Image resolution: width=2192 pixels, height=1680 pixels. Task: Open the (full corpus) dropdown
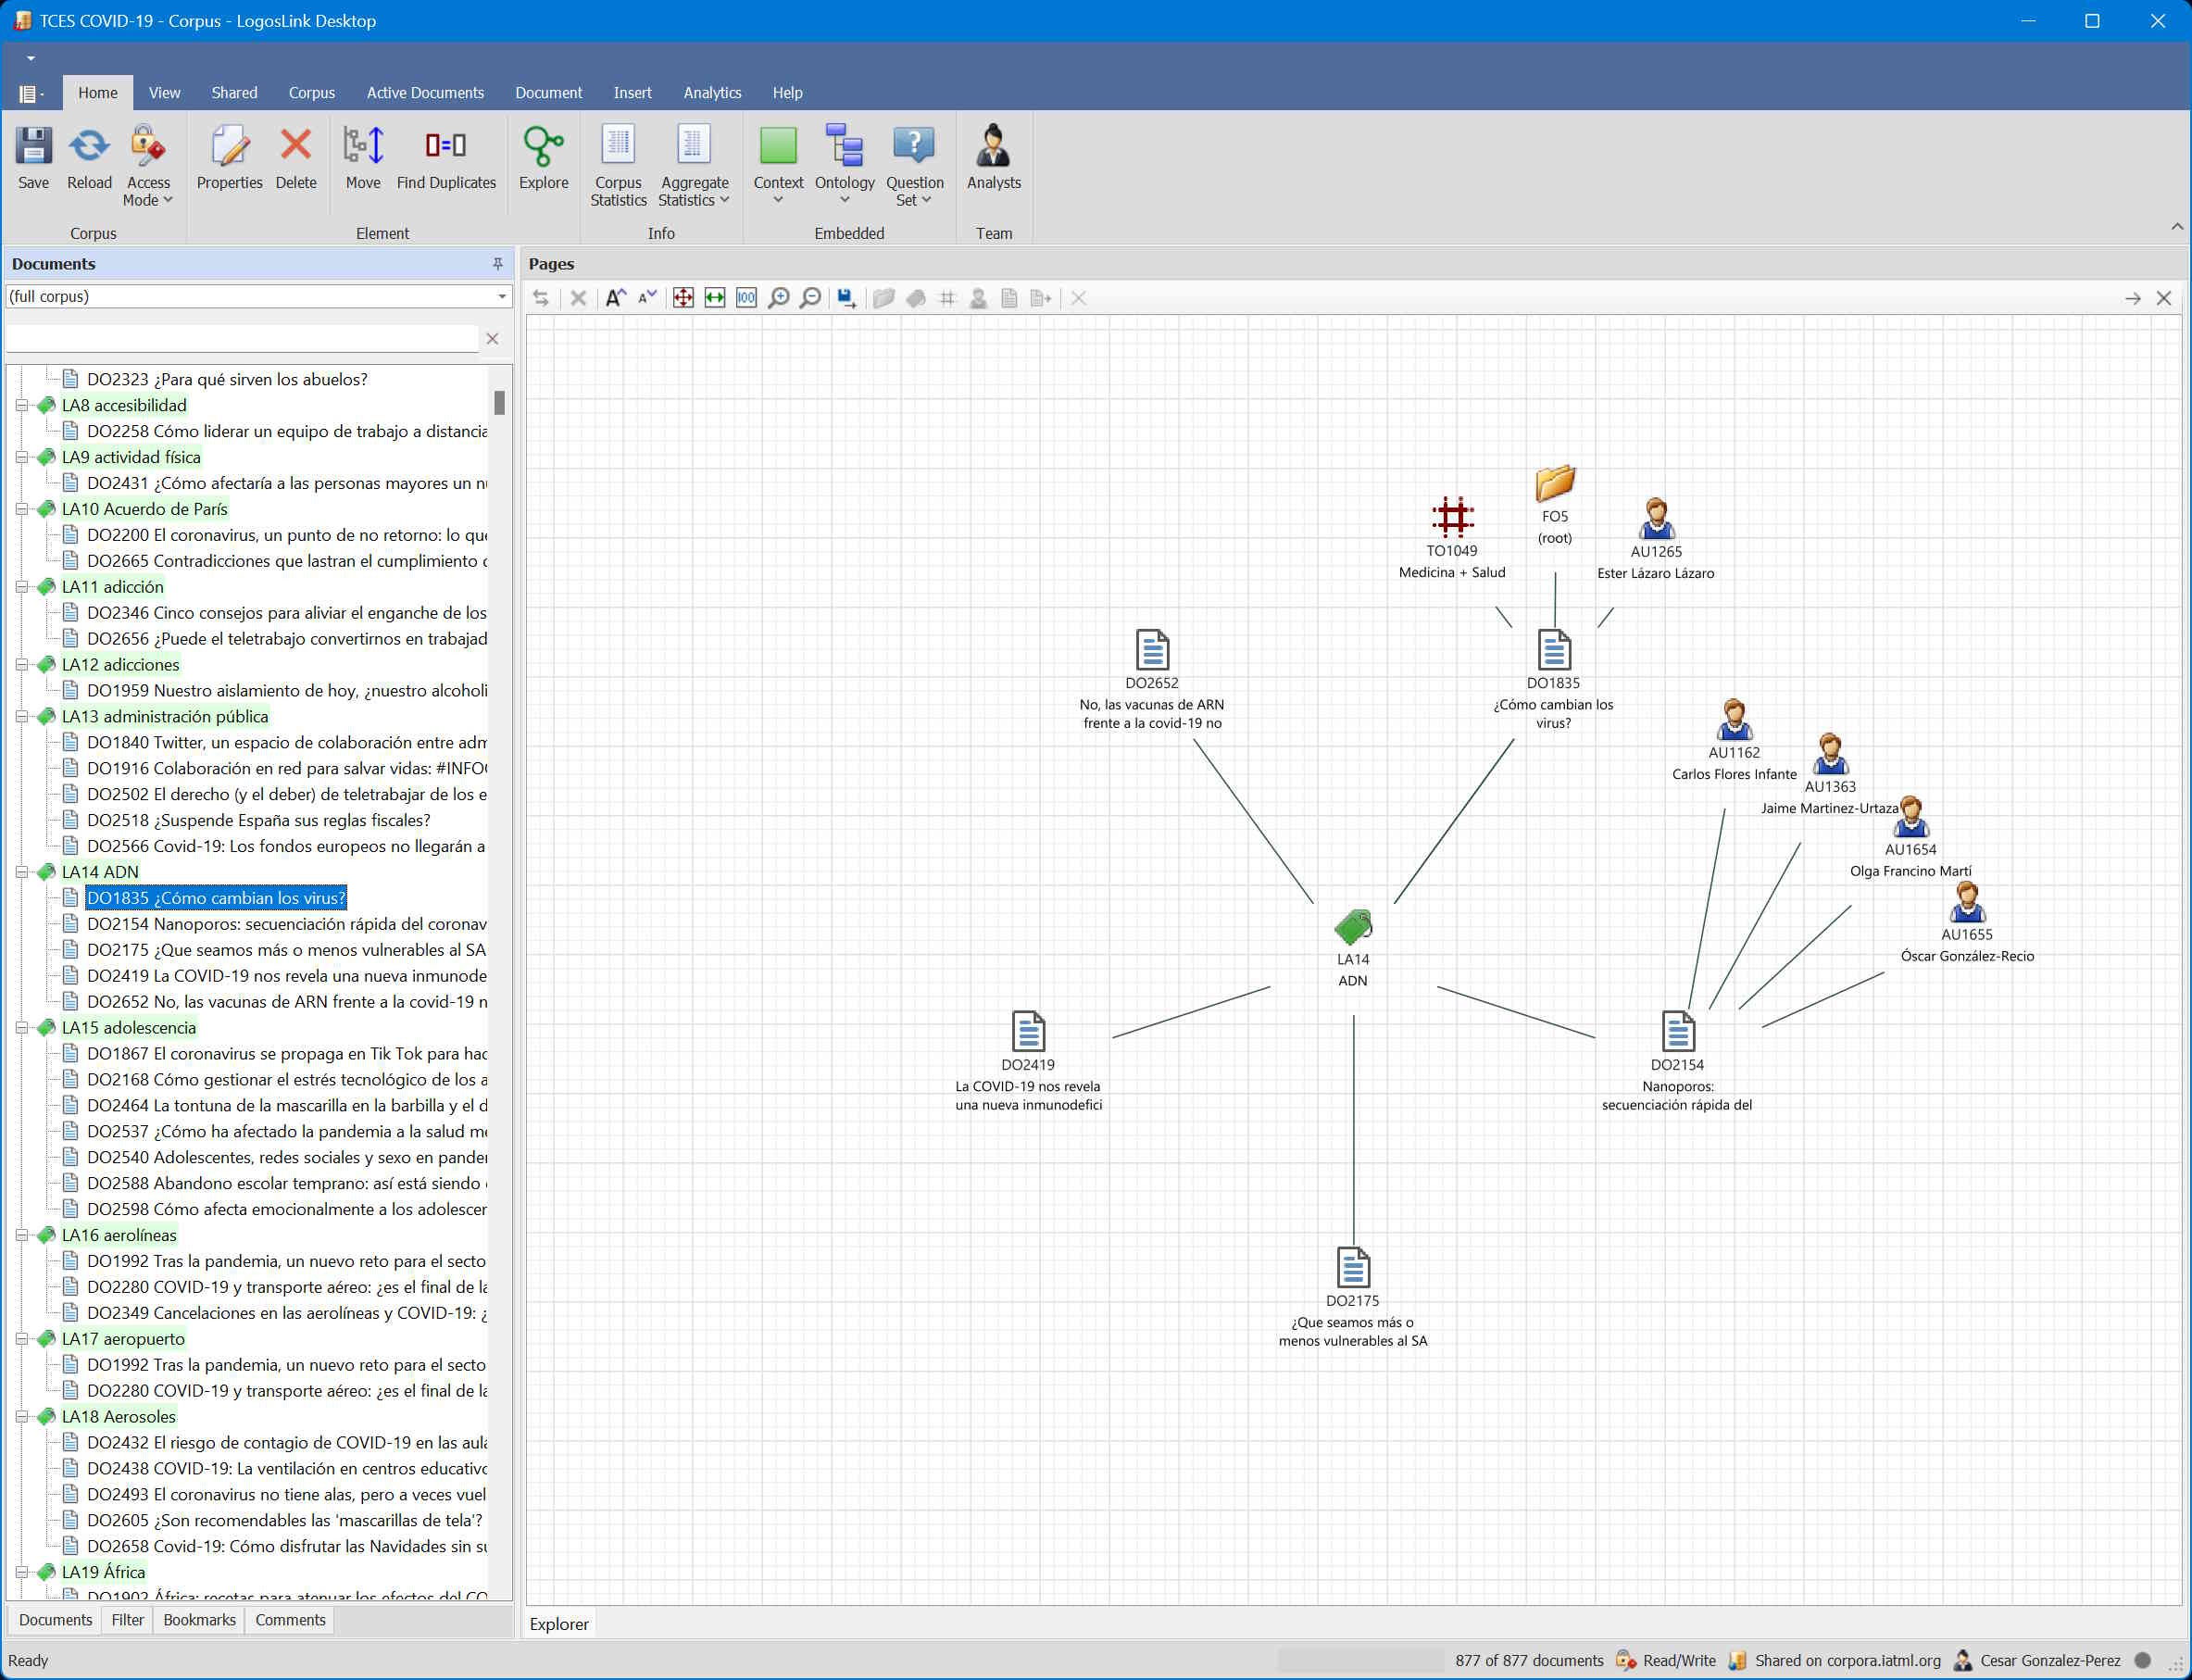pos(502,297)
